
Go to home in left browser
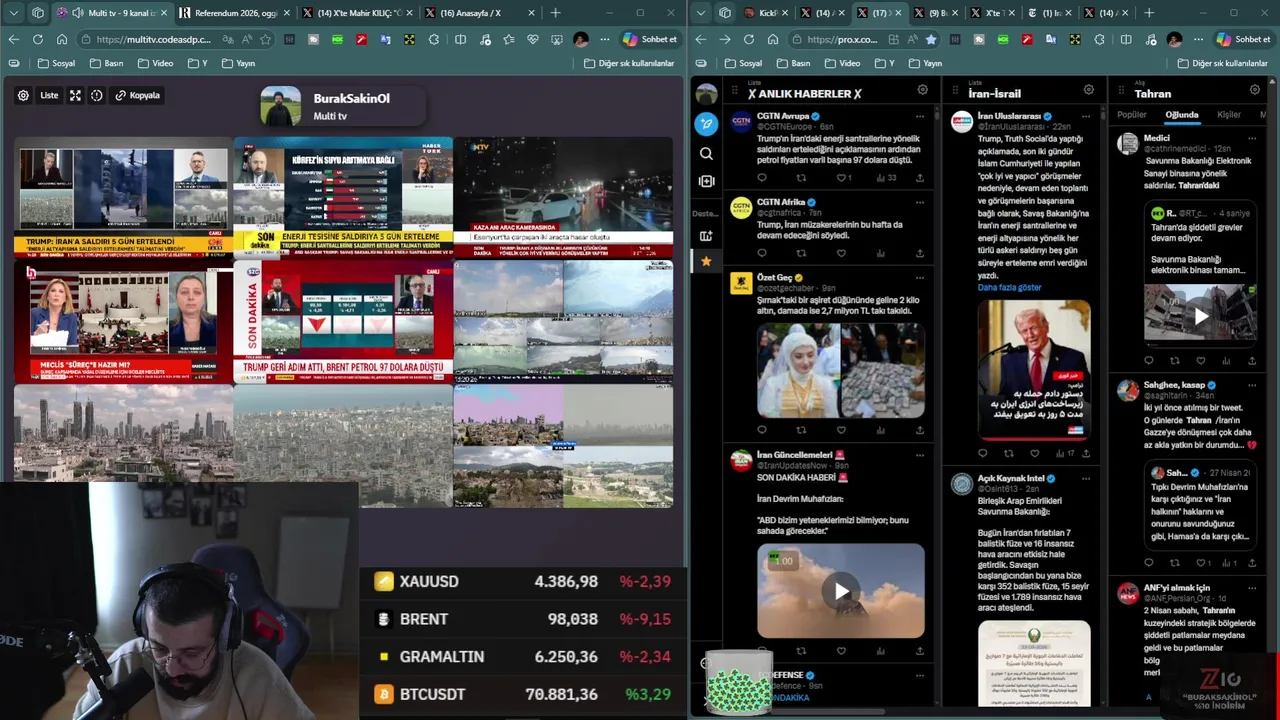click(x=61, y=39)
